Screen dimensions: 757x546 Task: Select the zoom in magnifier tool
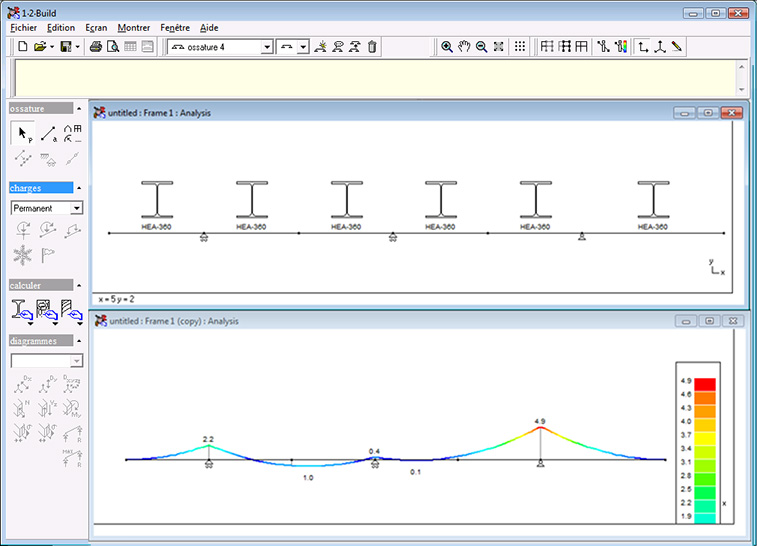tap(447, 47)
